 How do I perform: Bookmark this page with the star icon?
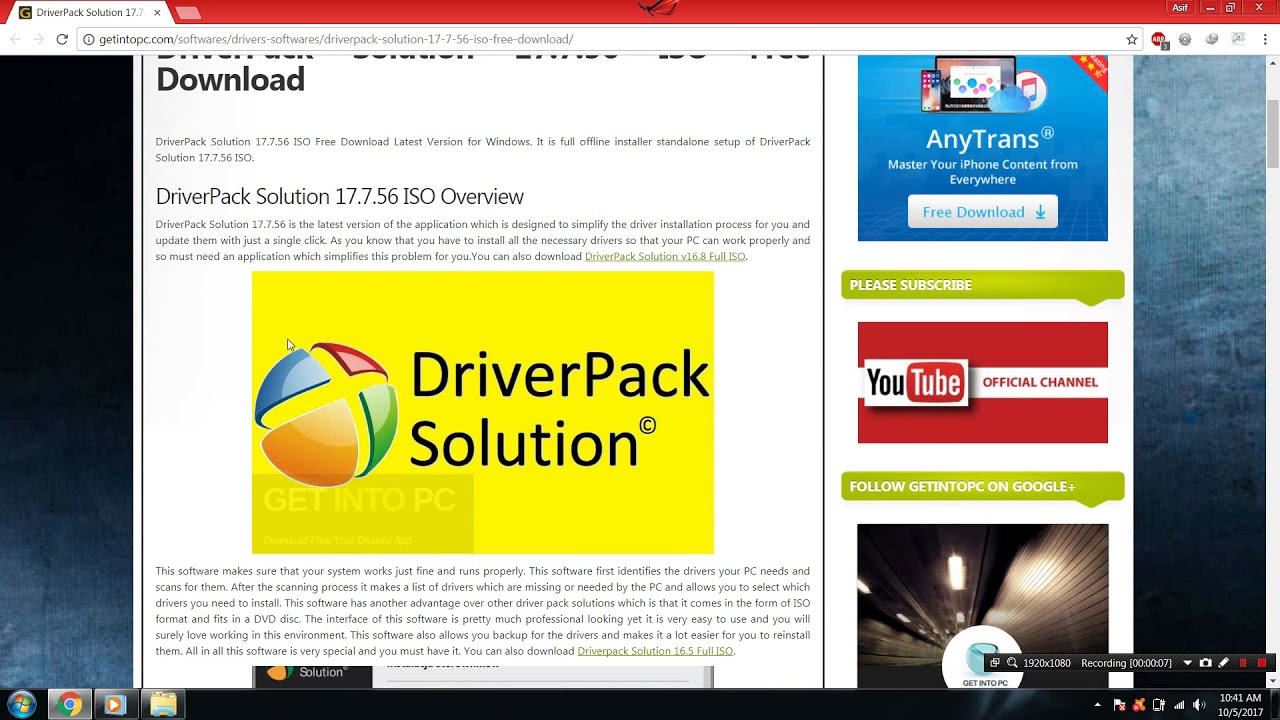[1132, 39]
